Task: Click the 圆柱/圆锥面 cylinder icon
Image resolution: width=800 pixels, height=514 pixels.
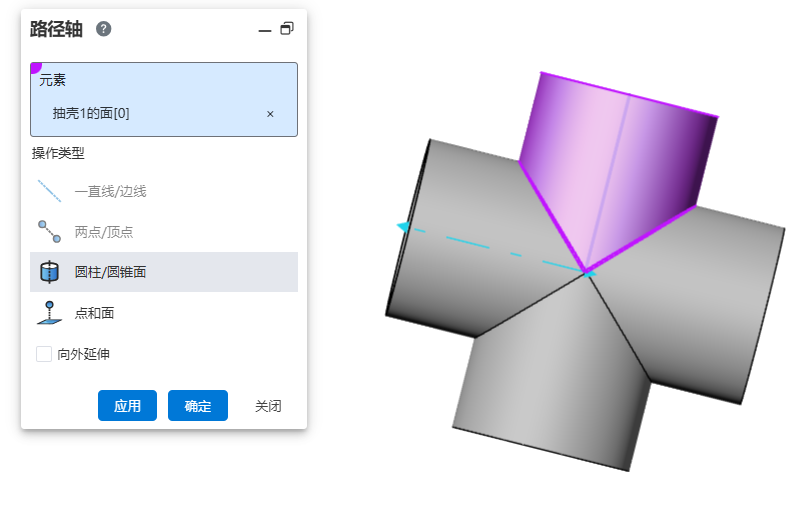Action: tap(49, 272)
